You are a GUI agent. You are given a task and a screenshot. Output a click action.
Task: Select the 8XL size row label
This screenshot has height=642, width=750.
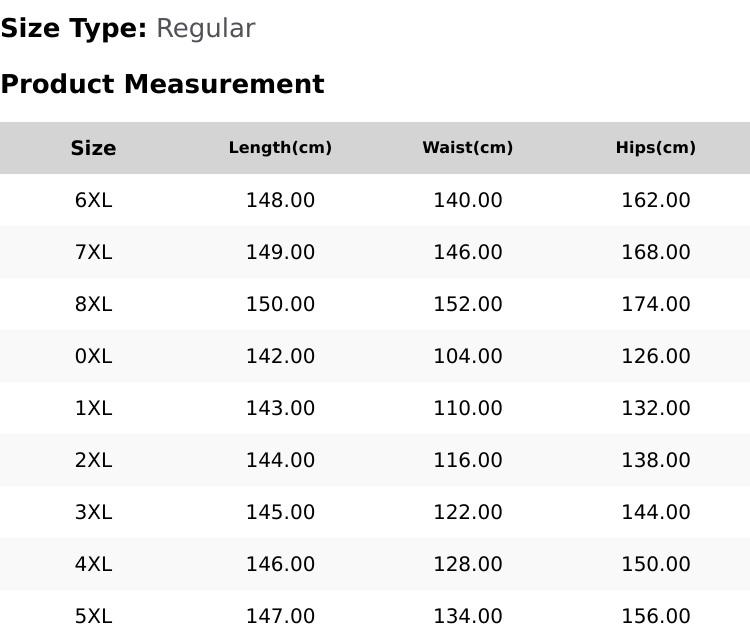(x=93, y=304)
